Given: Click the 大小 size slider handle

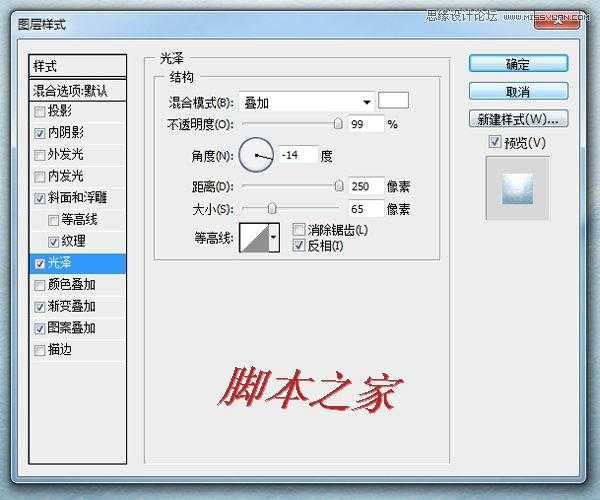Looking at the screenshot, I should pos(272,208).
